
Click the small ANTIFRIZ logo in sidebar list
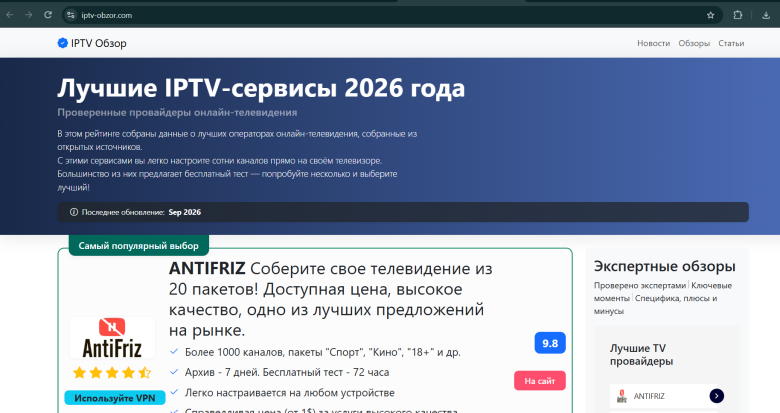coord(622,396)
